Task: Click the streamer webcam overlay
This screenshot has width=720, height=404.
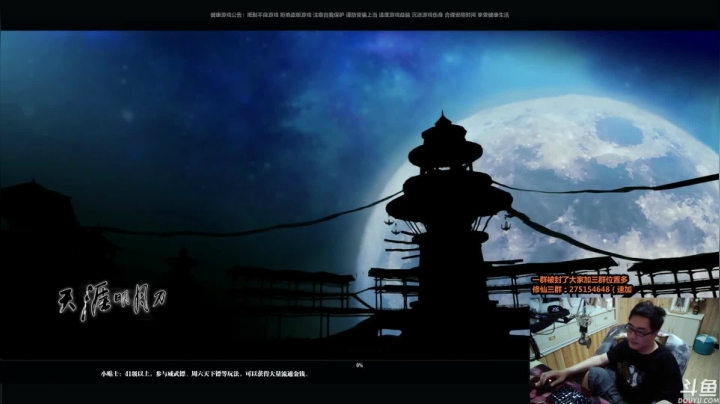Action: [x=624, y=351]
